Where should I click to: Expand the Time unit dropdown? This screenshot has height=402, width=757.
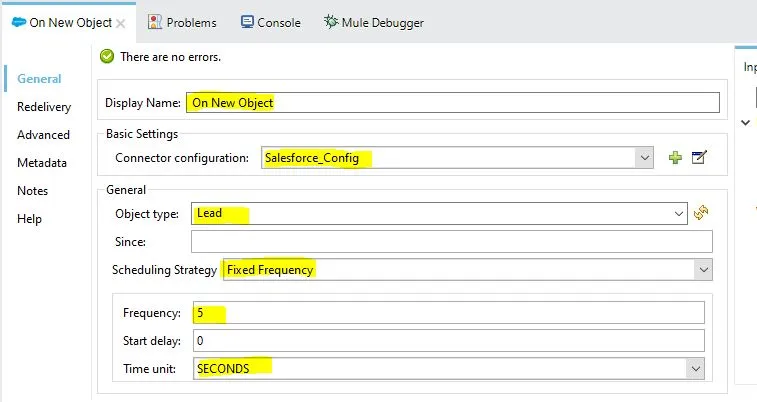695,369
